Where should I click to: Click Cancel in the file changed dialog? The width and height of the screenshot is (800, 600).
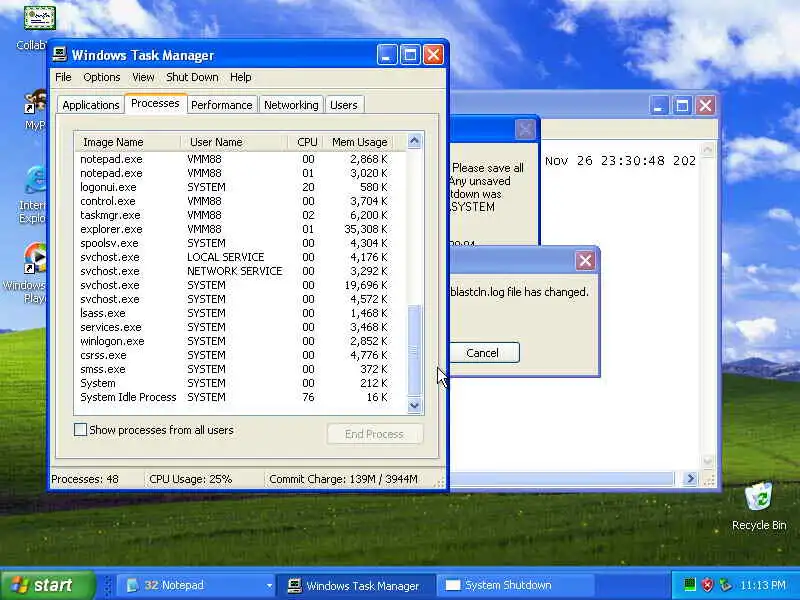coord(483,353)
